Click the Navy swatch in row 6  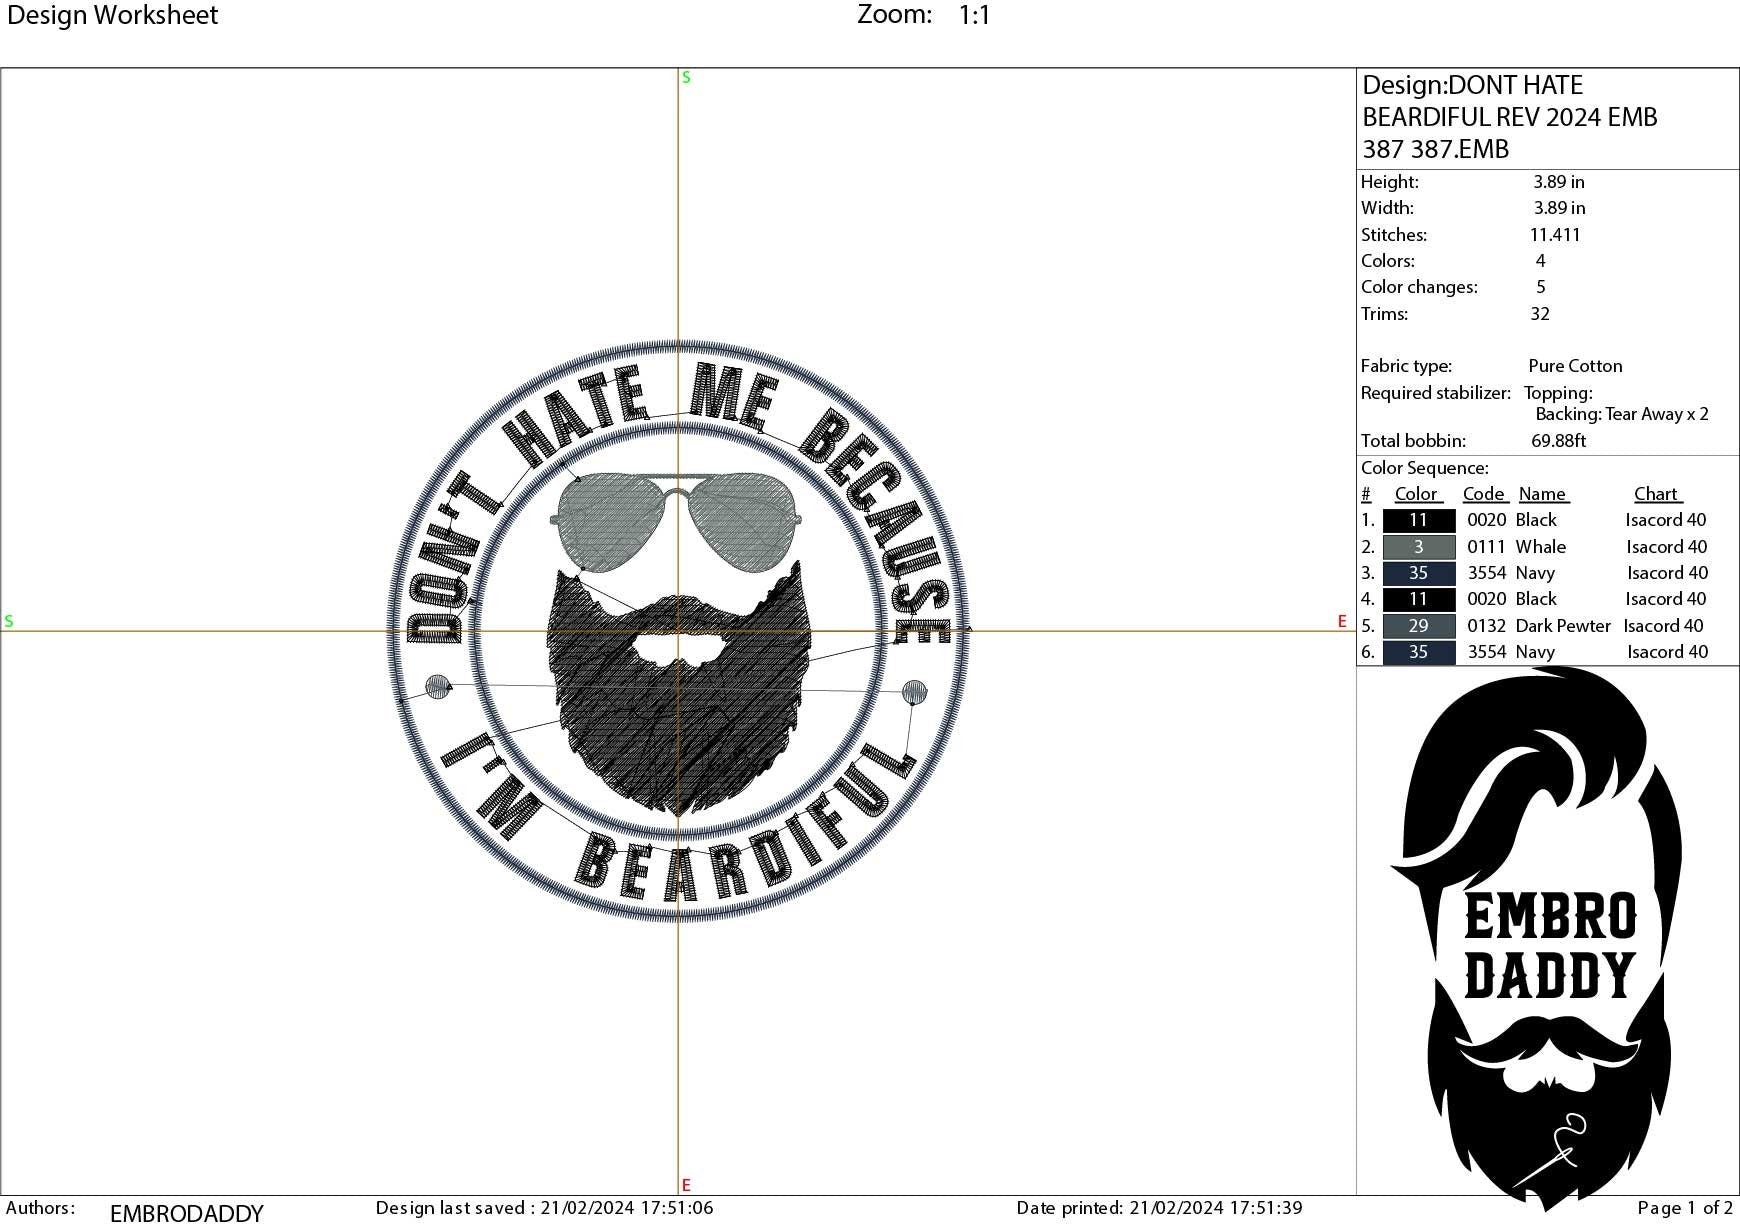point(1418,652)
